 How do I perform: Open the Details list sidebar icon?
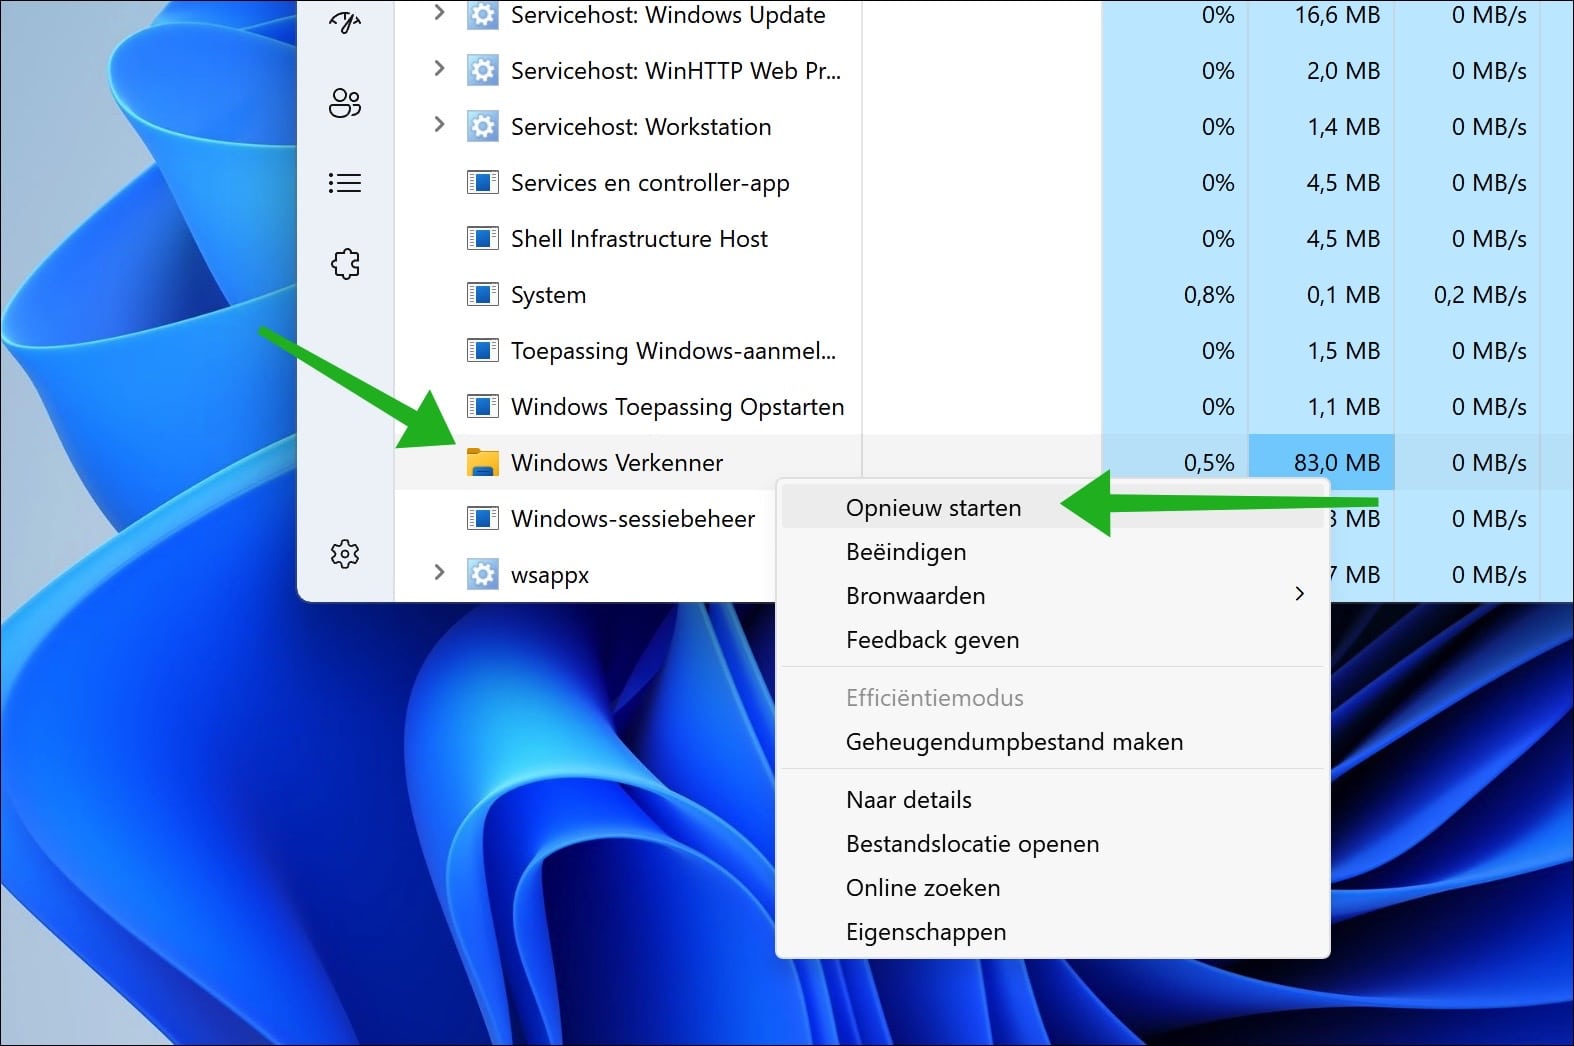[345, 183]
